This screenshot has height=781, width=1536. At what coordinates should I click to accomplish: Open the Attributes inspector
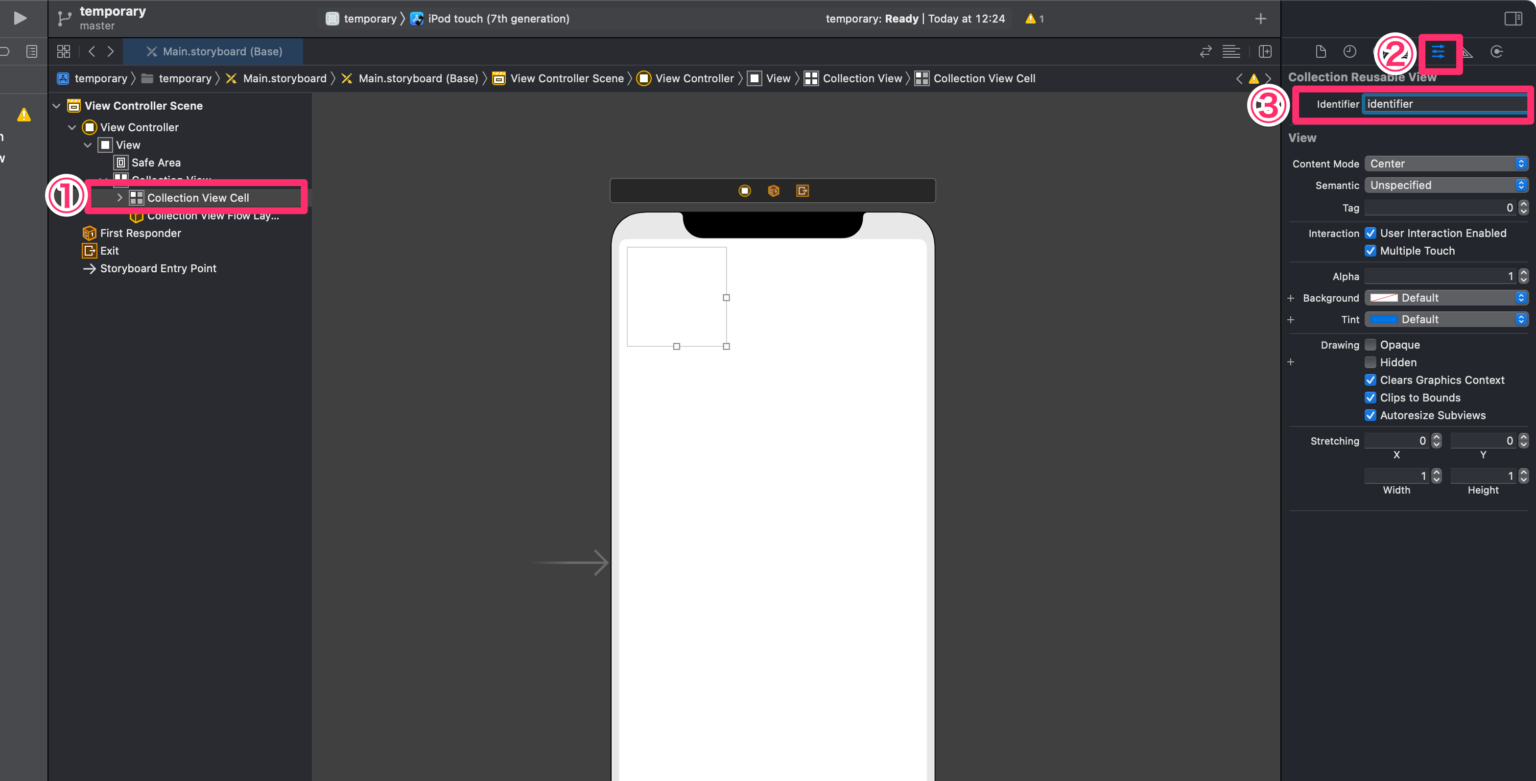(x=1440, y=51)
